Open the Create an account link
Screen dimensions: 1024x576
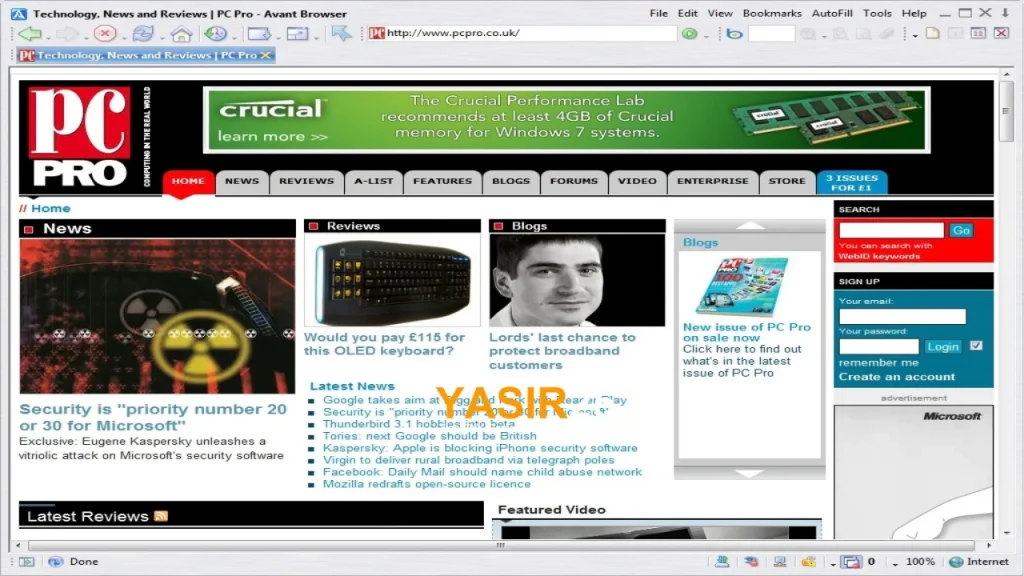click(x=897, y=377)
